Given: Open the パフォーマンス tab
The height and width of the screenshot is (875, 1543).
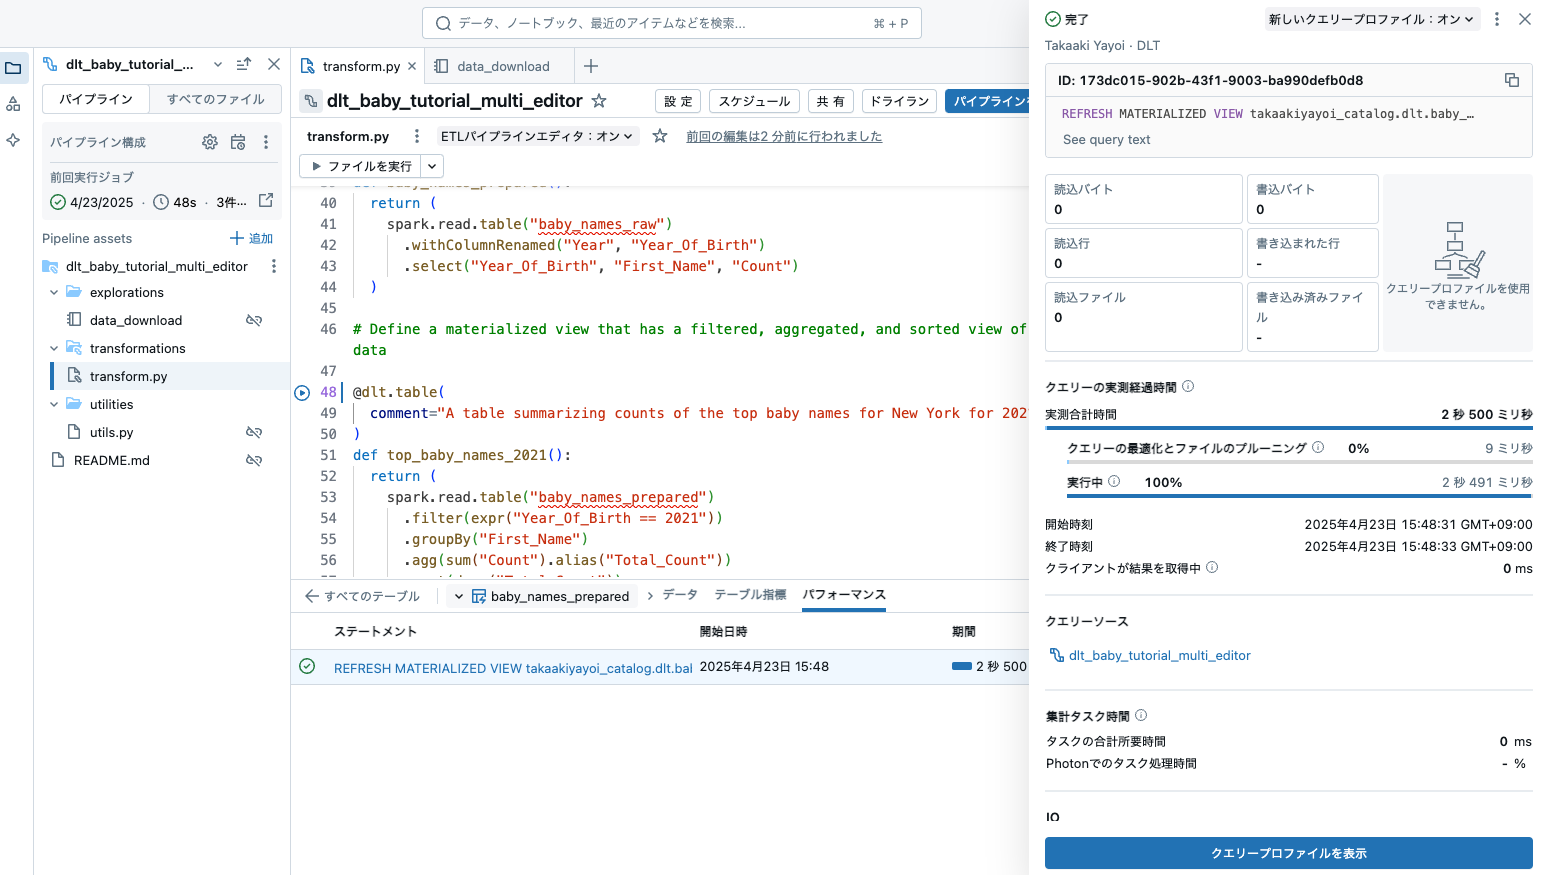Looking at the screenshot, I should pos(845,594).
